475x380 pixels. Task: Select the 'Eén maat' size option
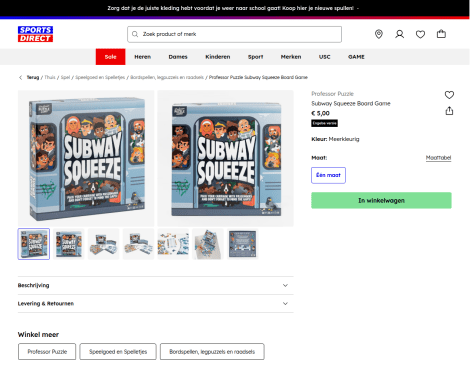point(328,175)
